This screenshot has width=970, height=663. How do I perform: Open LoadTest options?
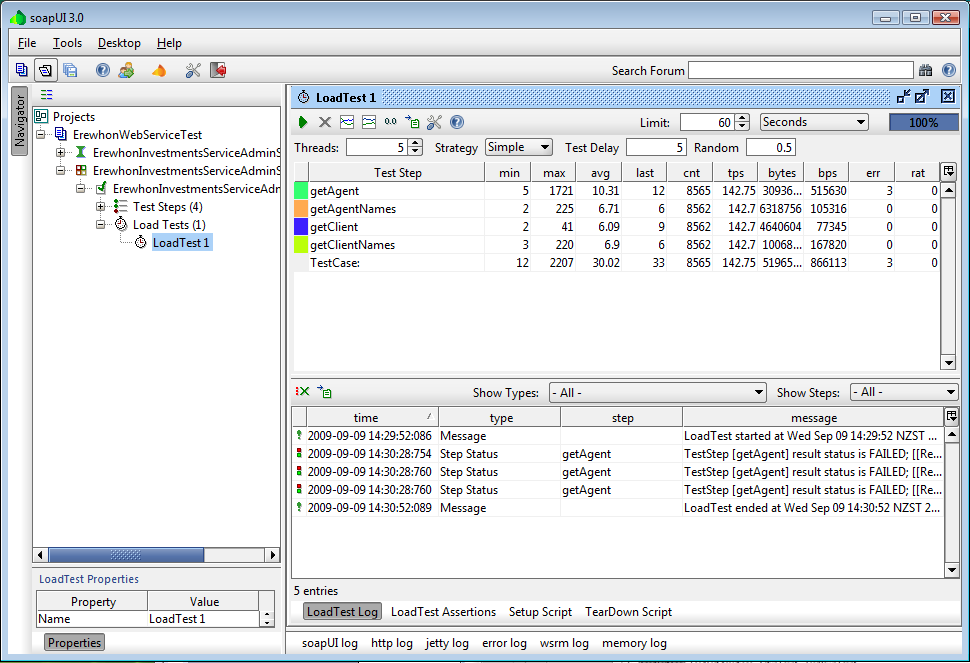tap(434, 122)
